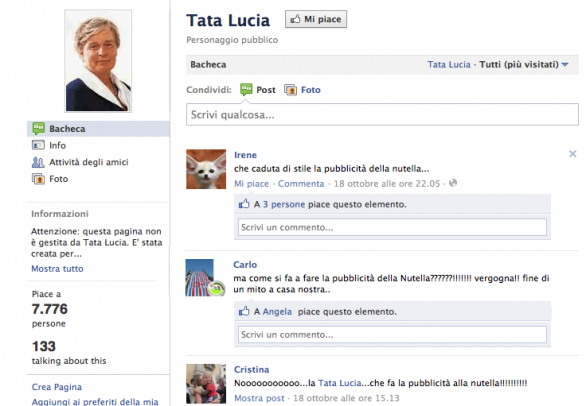Viewport: 586px width, 406px height.
Task: Open the 18 ottobre alle ore 15.13 timestamp
Action: [346, 399]
